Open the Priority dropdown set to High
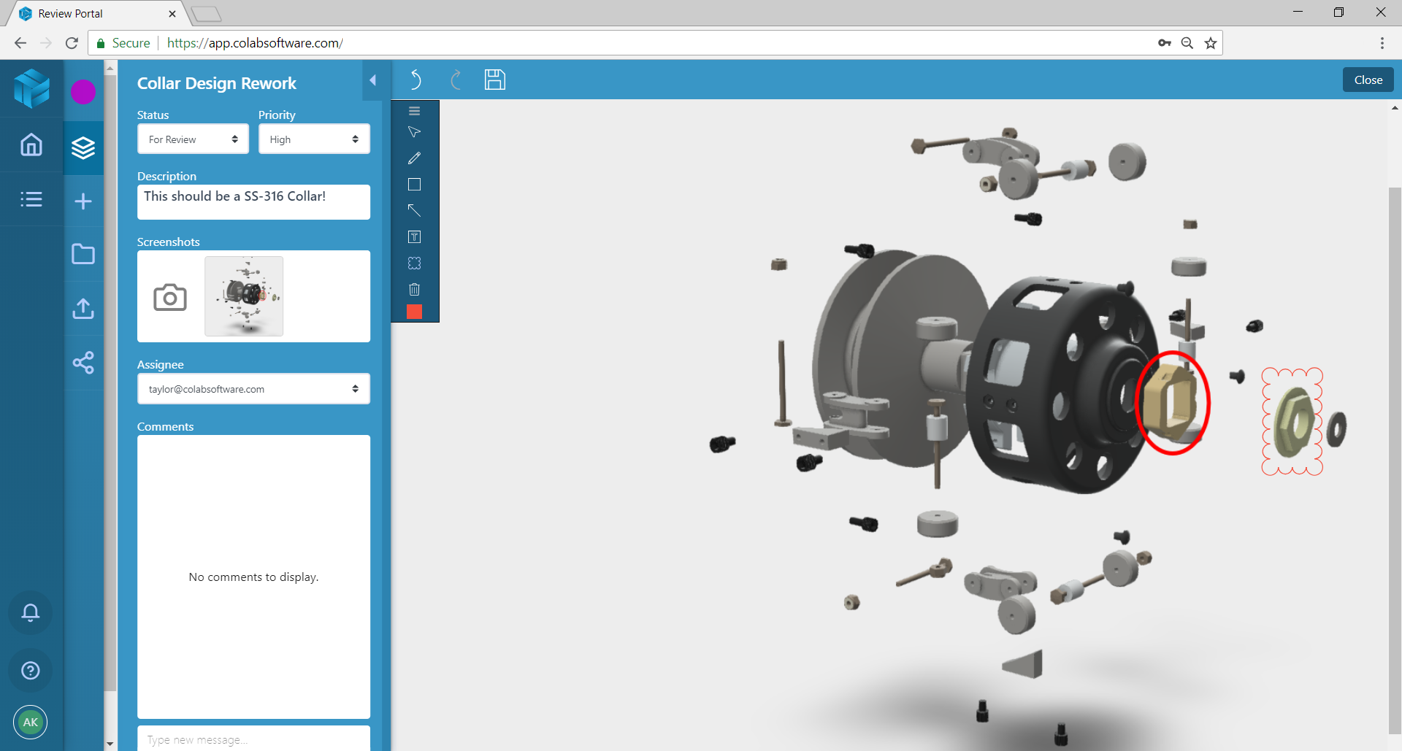The image size is (1402, 751). (x=314, y=139)
